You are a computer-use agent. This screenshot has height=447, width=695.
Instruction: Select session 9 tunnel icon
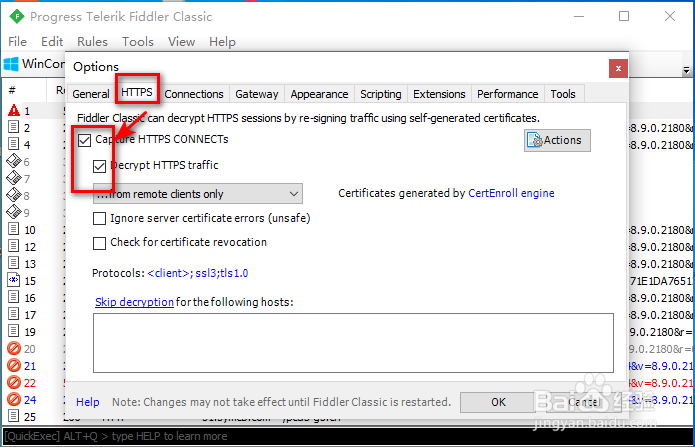click(x=14, y=212)
